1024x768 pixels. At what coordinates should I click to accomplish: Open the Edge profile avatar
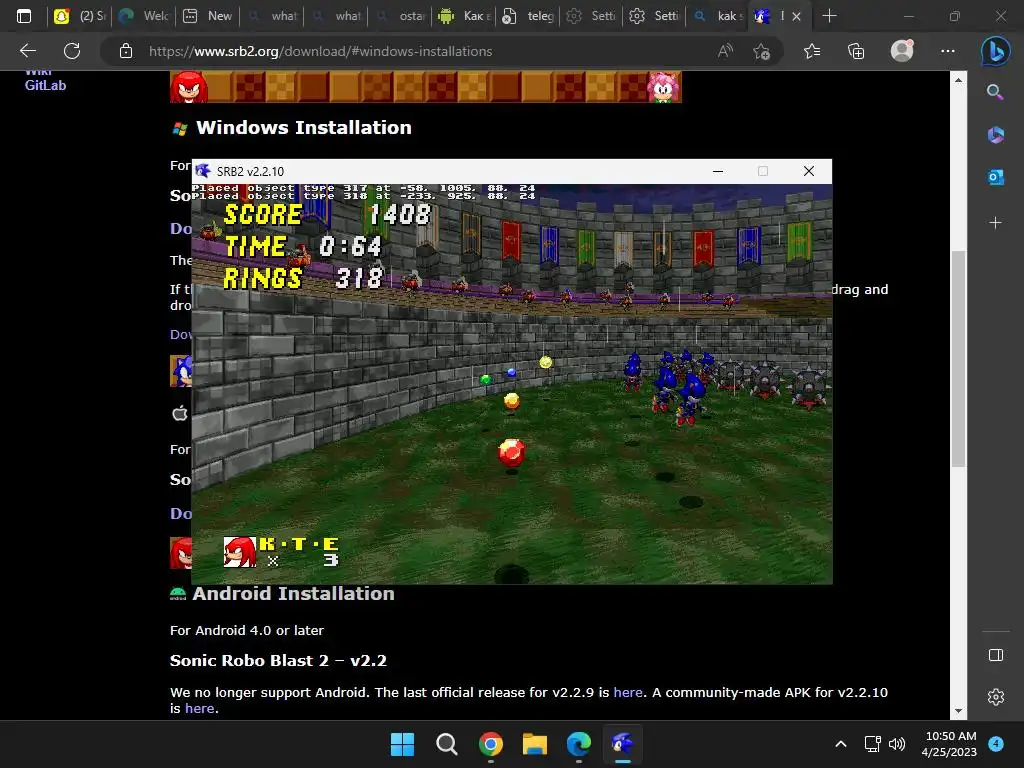902,50
